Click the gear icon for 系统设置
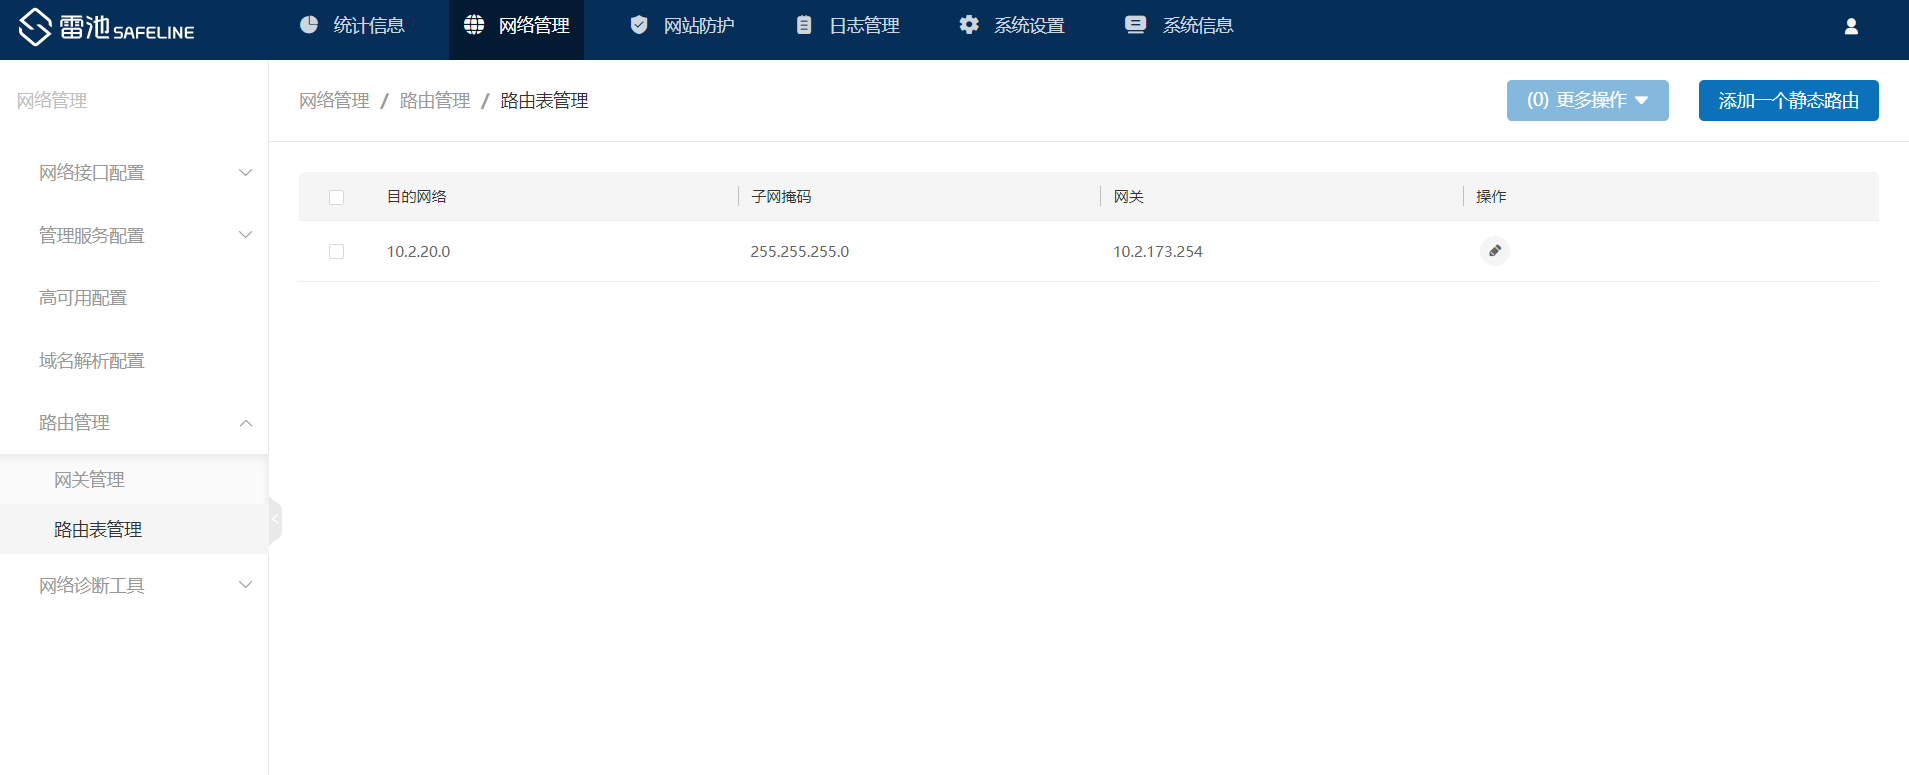This screenshot has height=775, width=1909. click(x=969, y=25)
